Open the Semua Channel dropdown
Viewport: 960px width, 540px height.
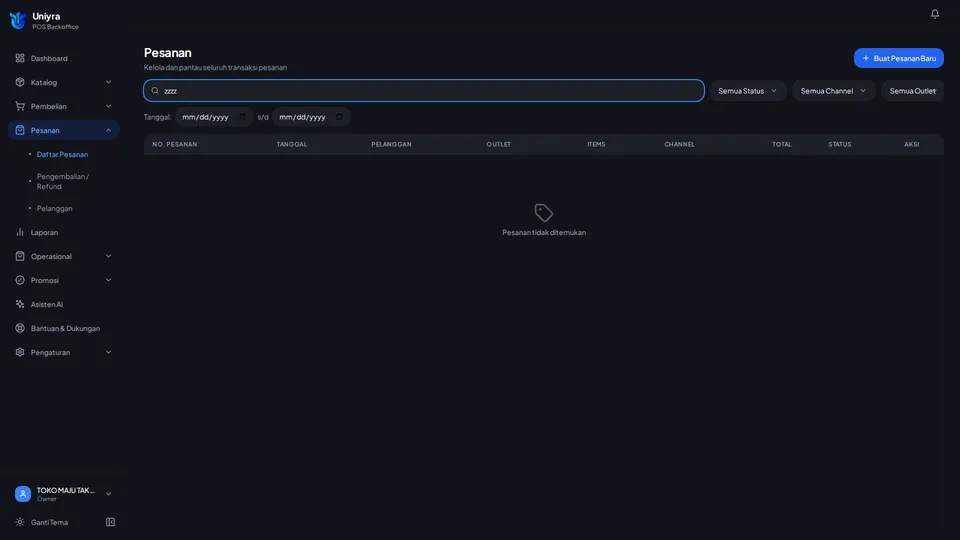click(x=833, y=91)
